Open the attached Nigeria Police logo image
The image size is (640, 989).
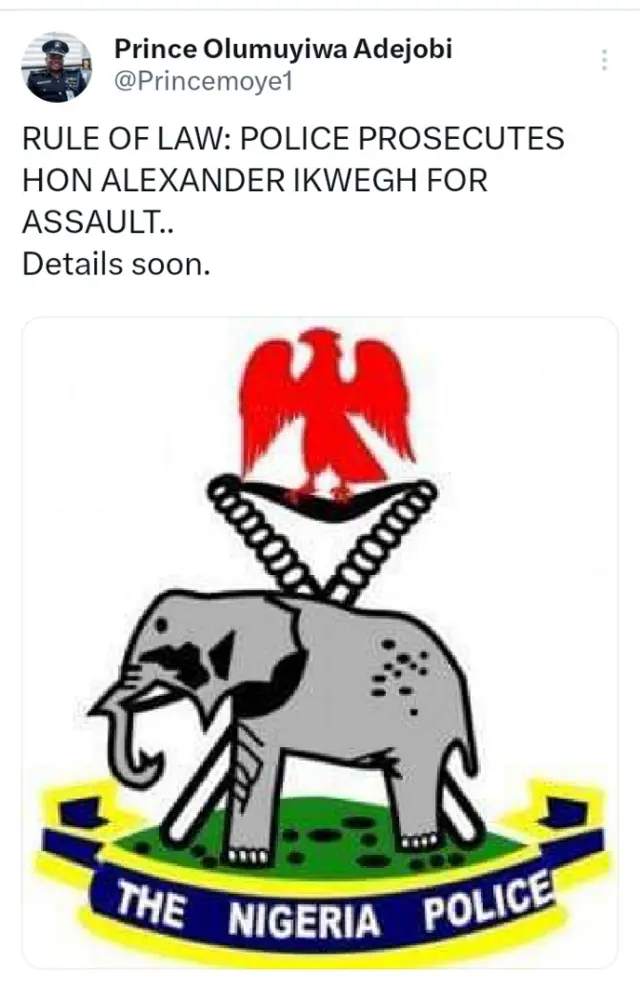[x=320, y=643]
